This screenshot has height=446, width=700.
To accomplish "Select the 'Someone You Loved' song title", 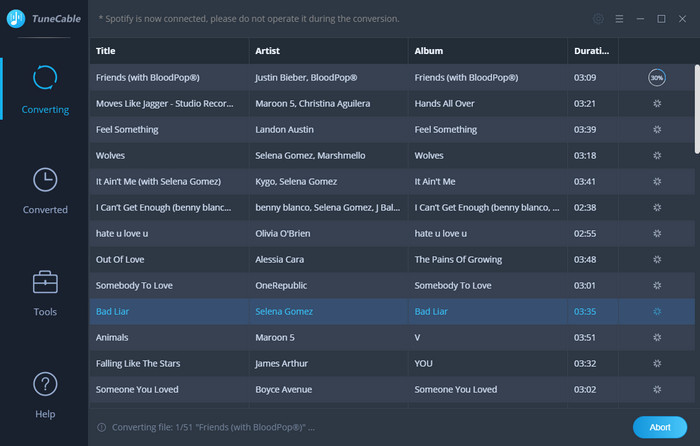I will (x=137, y=389).
